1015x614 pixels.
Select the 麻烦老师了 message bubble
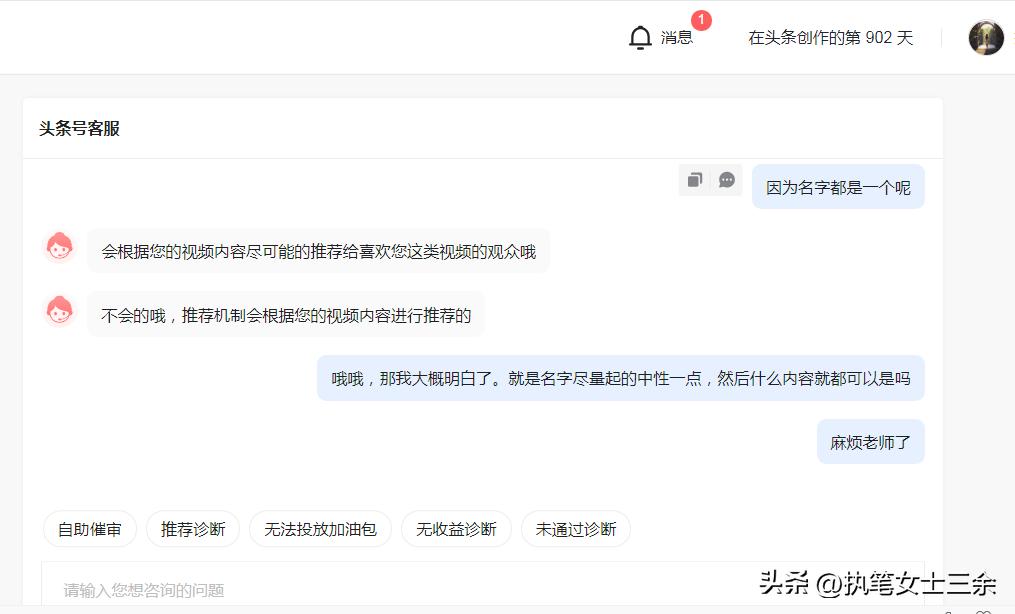[x=870, y=441]
